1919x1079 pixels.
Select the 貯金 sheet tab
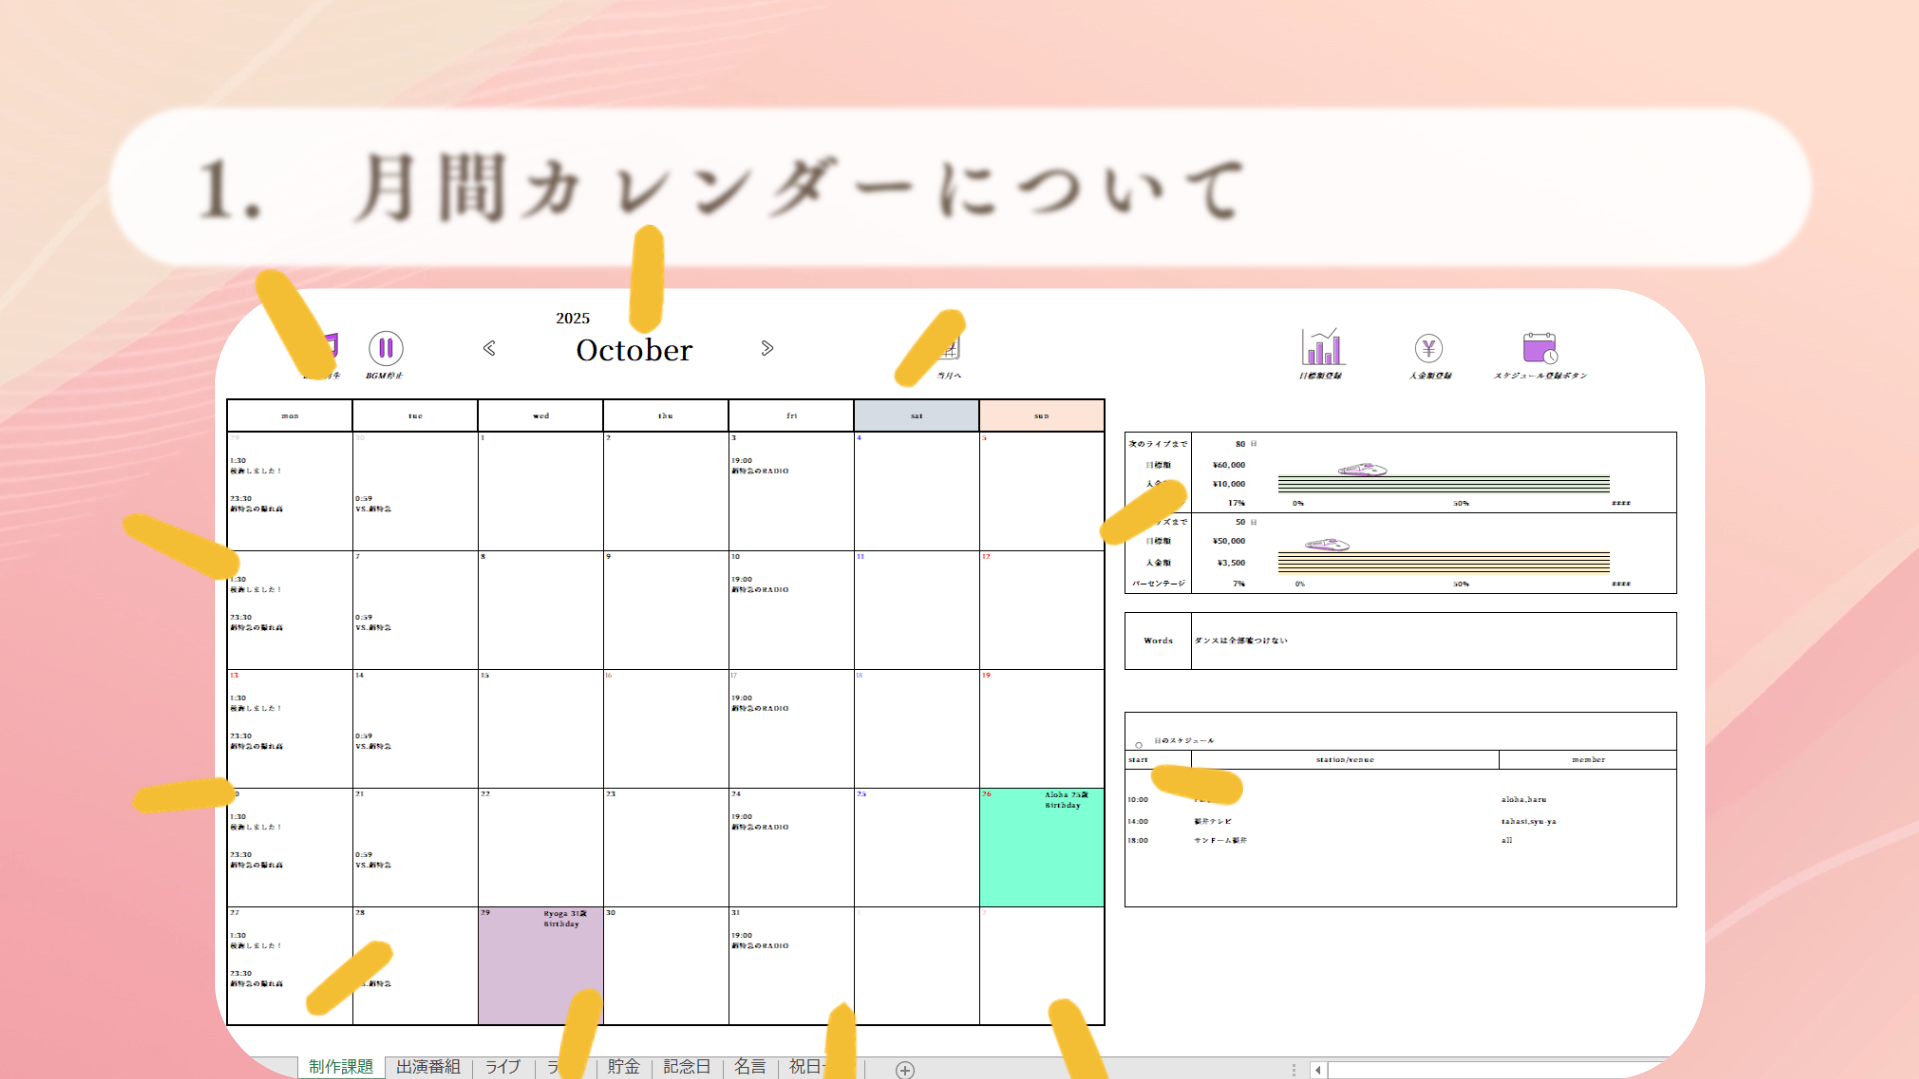[x=623, y=1067]
